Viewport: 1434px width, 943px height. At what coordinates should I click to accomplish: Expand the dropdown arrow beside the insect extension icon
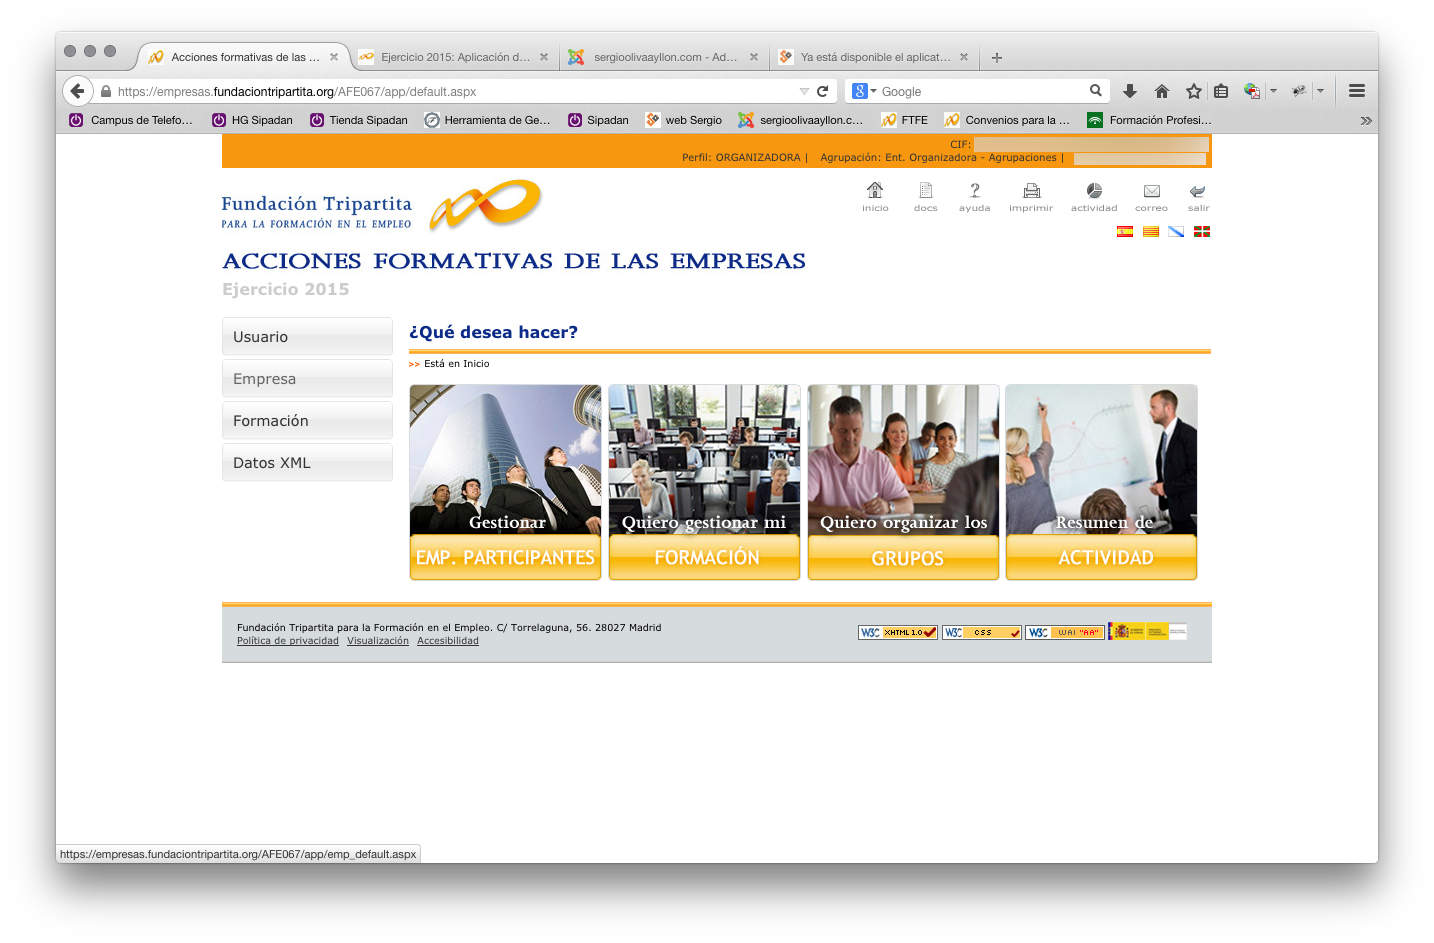(1320, 91)
